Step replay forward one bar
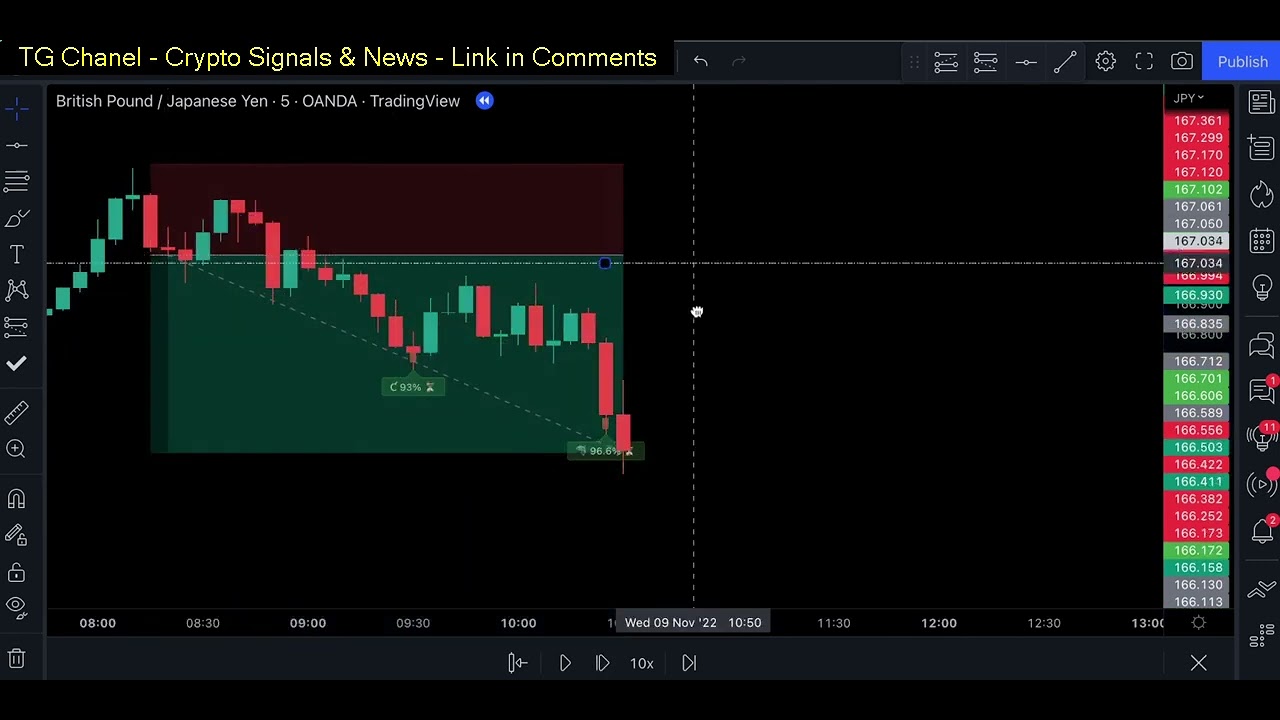Screen dimensions: 1280x720 602,663
